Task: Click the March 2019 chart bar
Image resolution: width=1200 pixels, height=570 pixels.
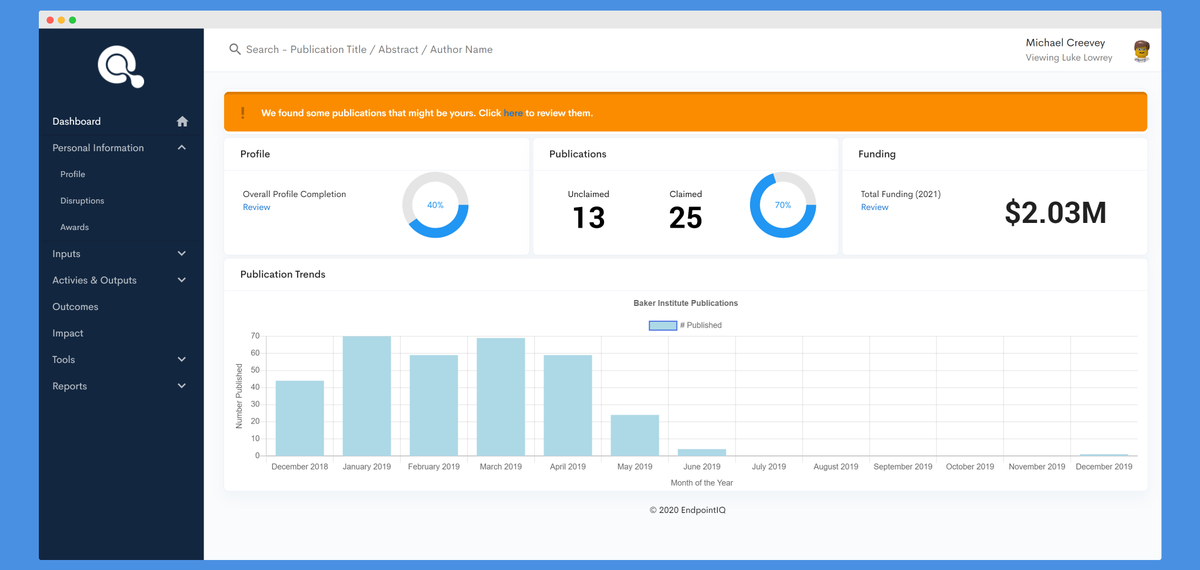Action: (x=501, y=397)
